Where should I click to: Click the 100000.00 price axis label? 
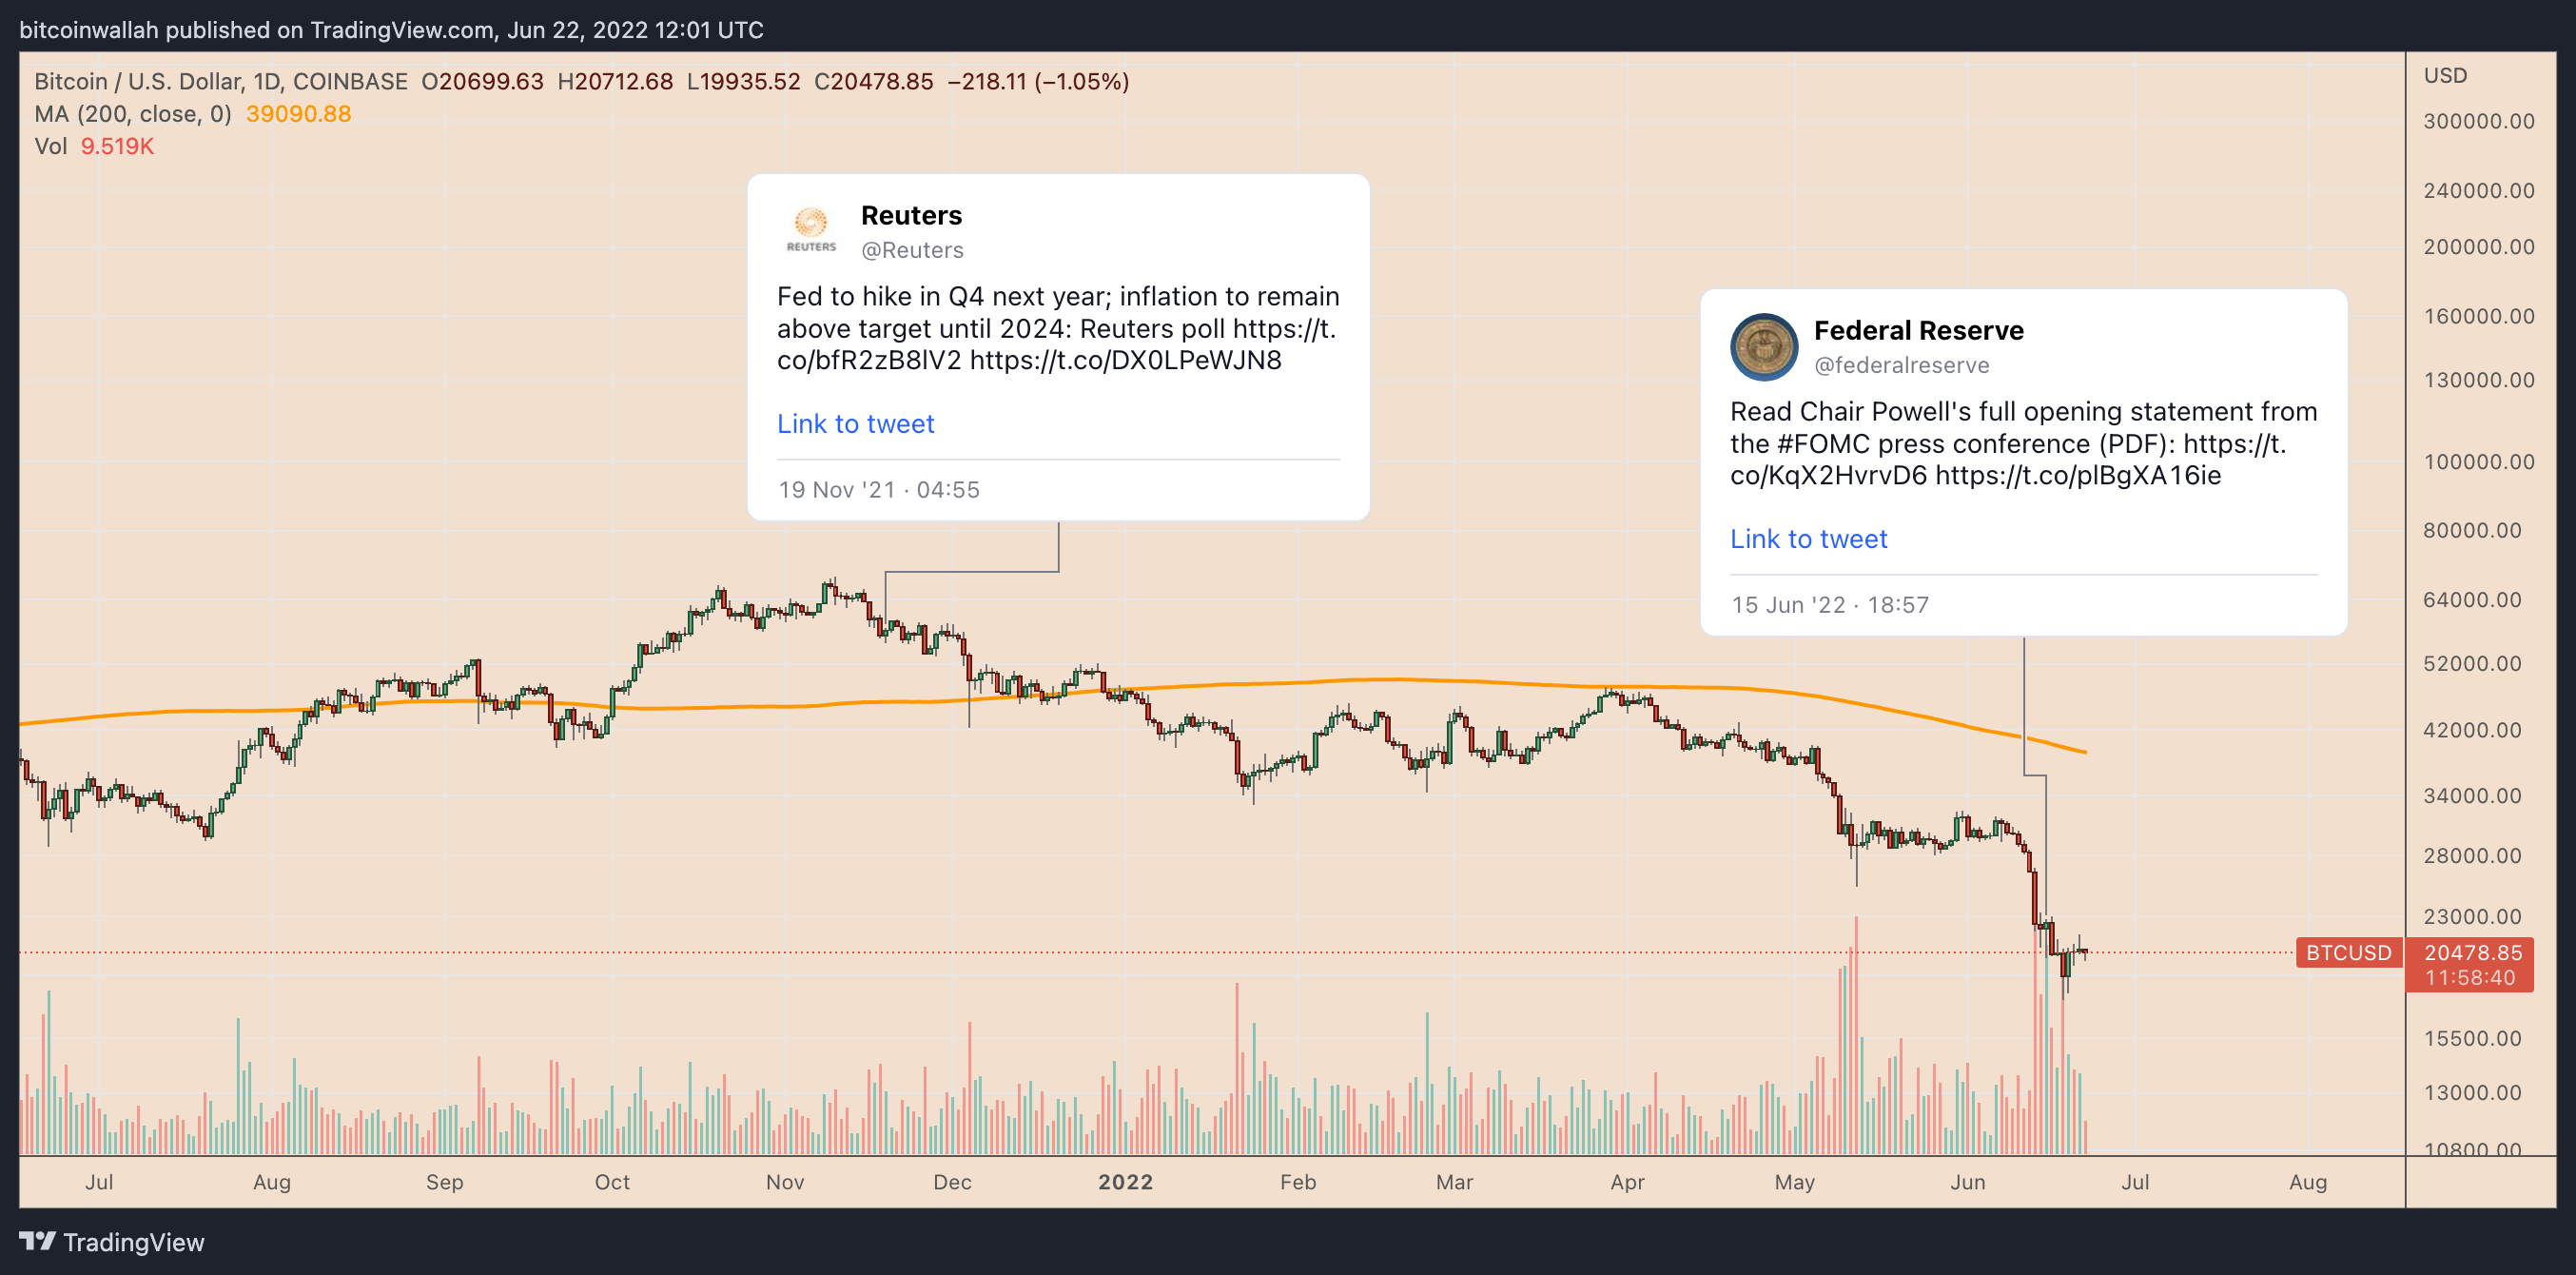[x=2478, y=461]
